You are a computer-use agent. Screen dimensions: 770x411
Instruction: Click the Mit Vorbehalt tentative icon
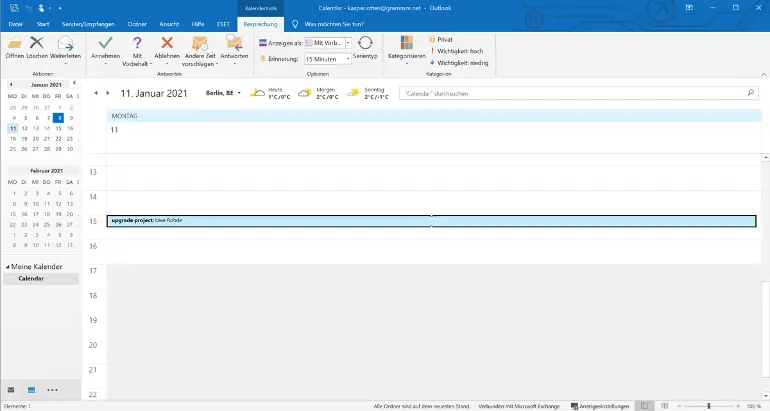tap(137, 44)
